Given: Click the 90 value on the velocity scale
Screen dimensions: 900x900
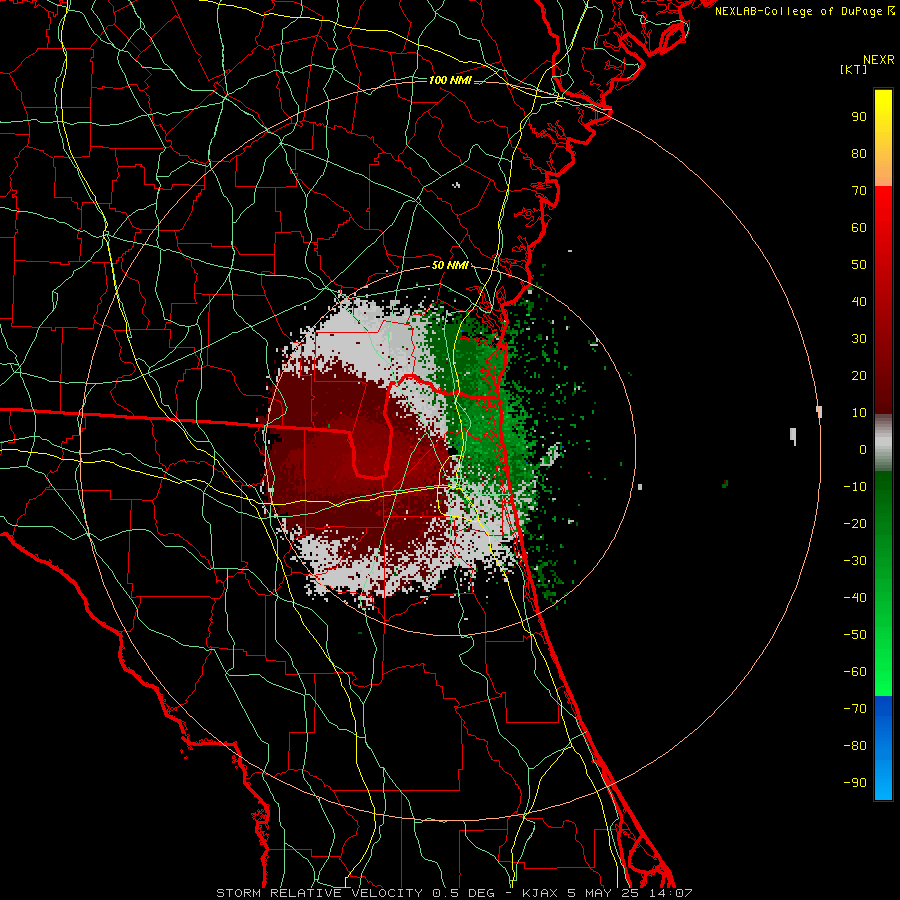Looking at the screenshot, I should click(859, 117).
